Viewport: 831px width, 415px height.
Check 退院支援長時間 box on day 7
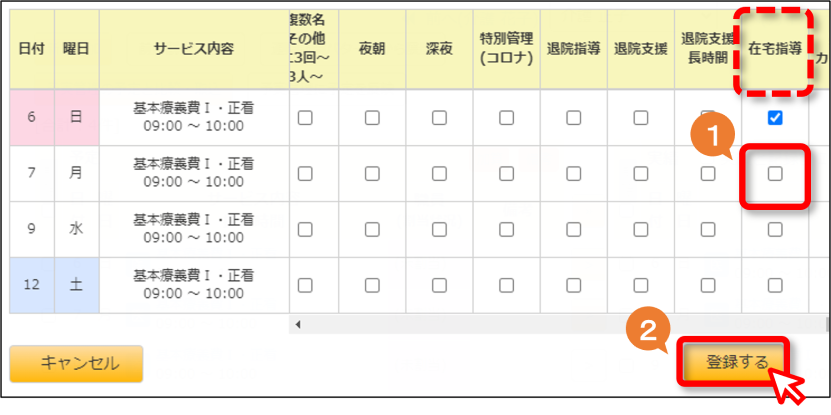tap(708, 173)
